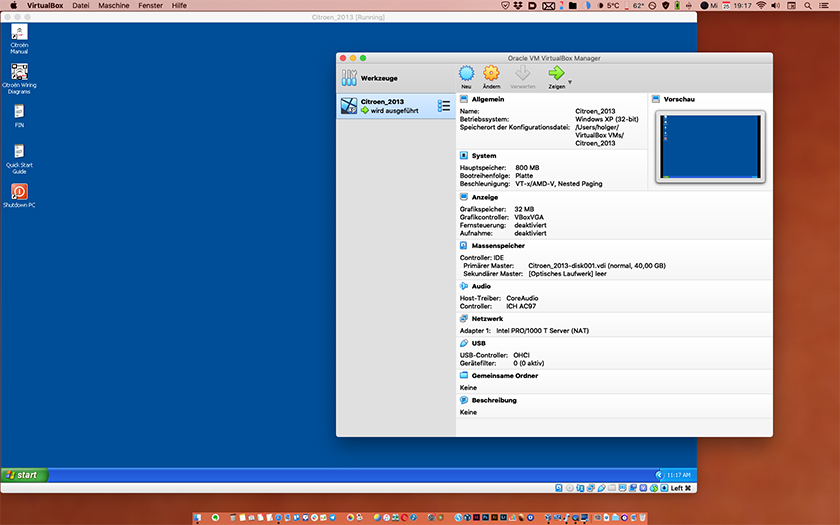The width and height of the screenshot is (840, 525).
Task: Open Spotlight search magnifier in the menu bar
Action: click(808, 5)
